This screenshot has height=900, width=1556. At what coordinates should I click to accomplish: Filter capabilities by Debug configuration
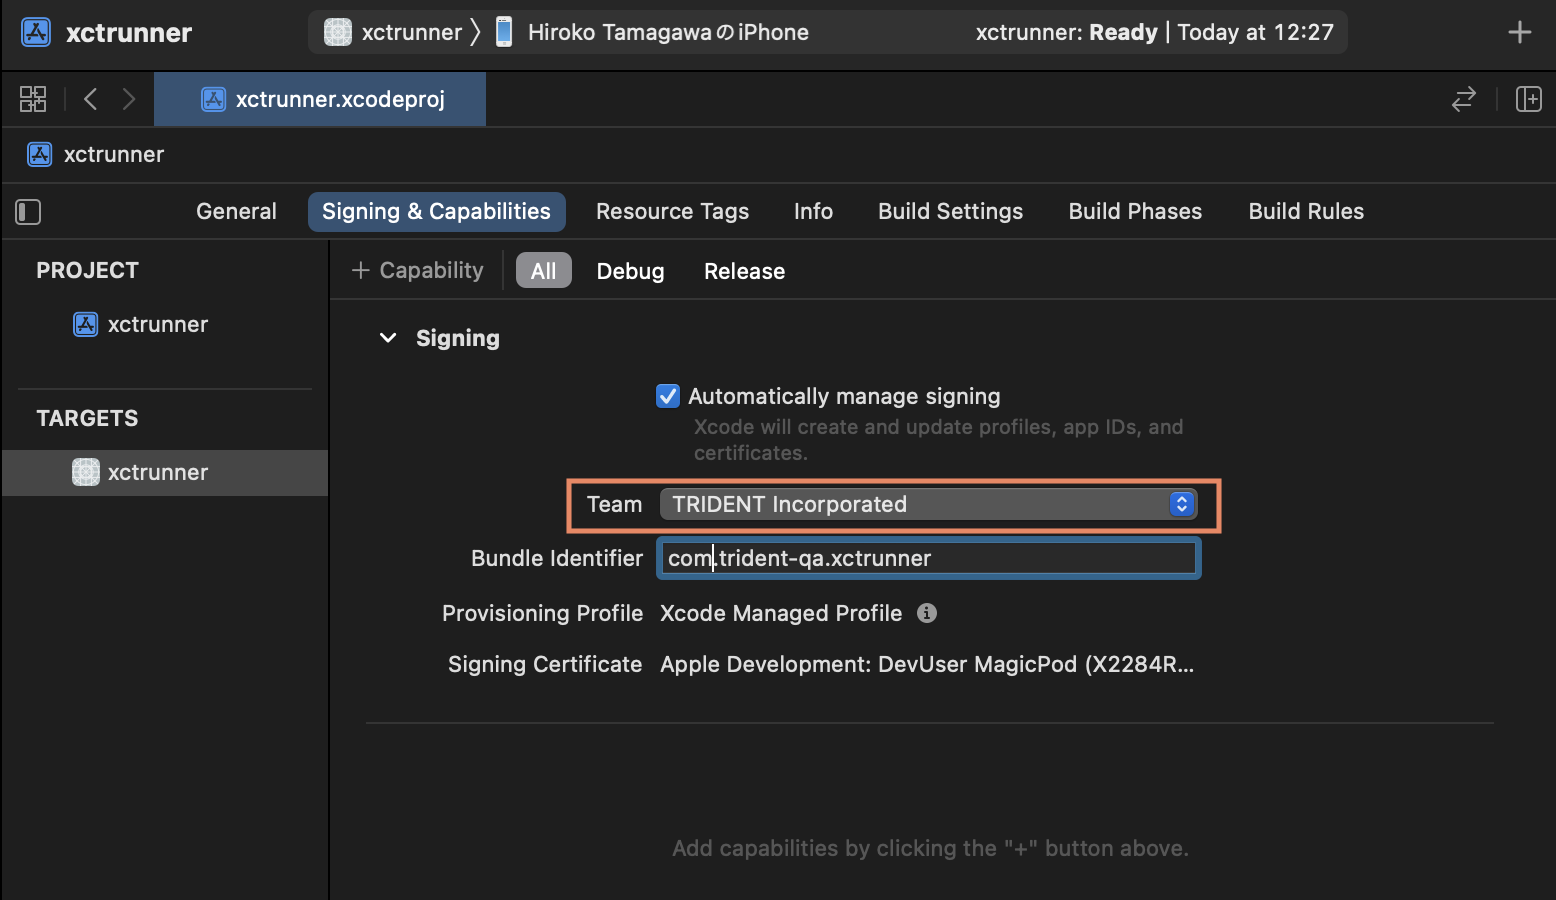[x=630, y=271]
